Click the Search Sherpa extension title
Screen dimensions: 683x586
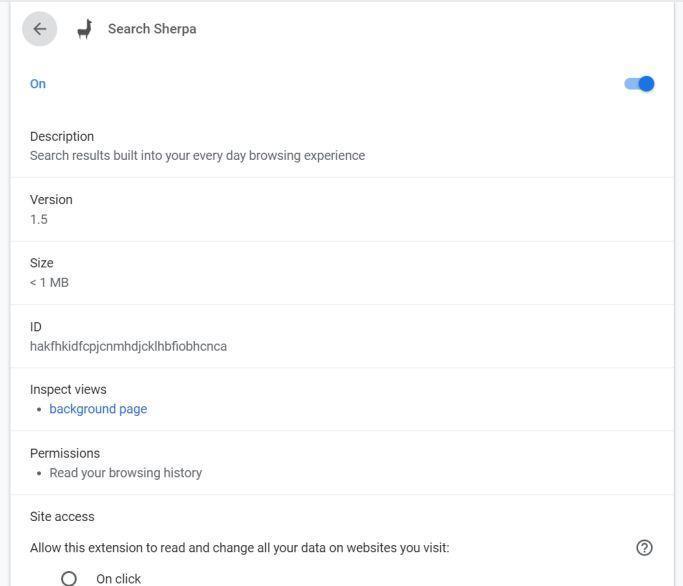tap(152, 29)
